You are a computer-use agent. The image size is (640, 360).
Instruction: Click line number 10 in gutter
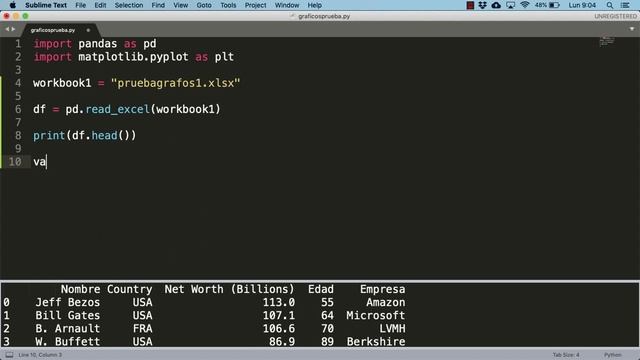click(15, 162)
